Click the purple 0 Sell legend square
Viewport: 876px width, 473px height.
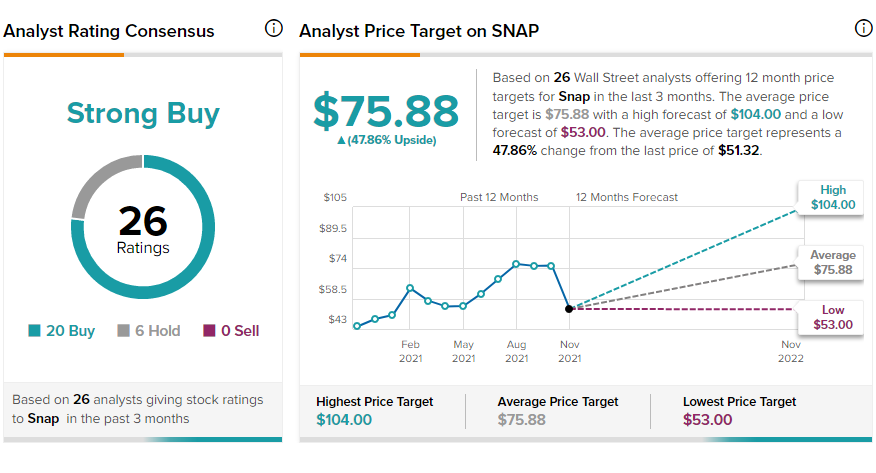tap(209, 331)
